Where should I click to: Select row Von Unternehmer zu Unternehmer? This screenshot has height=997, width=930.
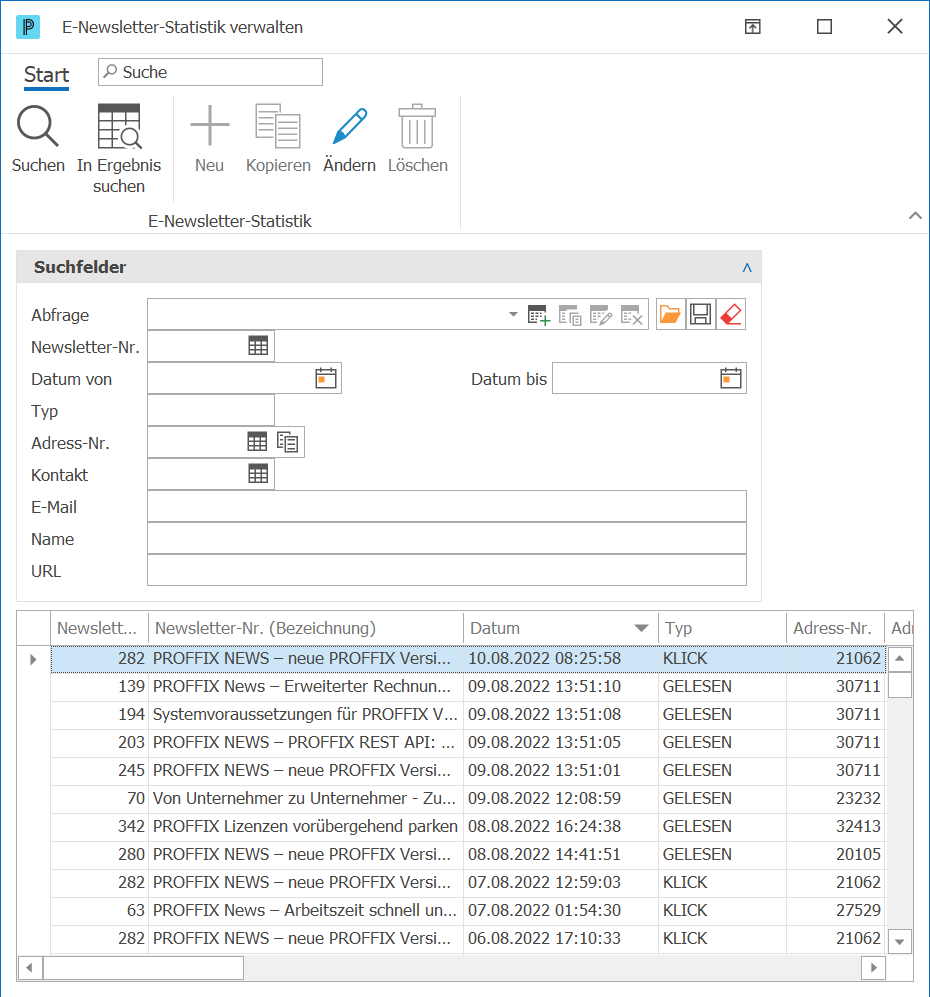[468, 799]
